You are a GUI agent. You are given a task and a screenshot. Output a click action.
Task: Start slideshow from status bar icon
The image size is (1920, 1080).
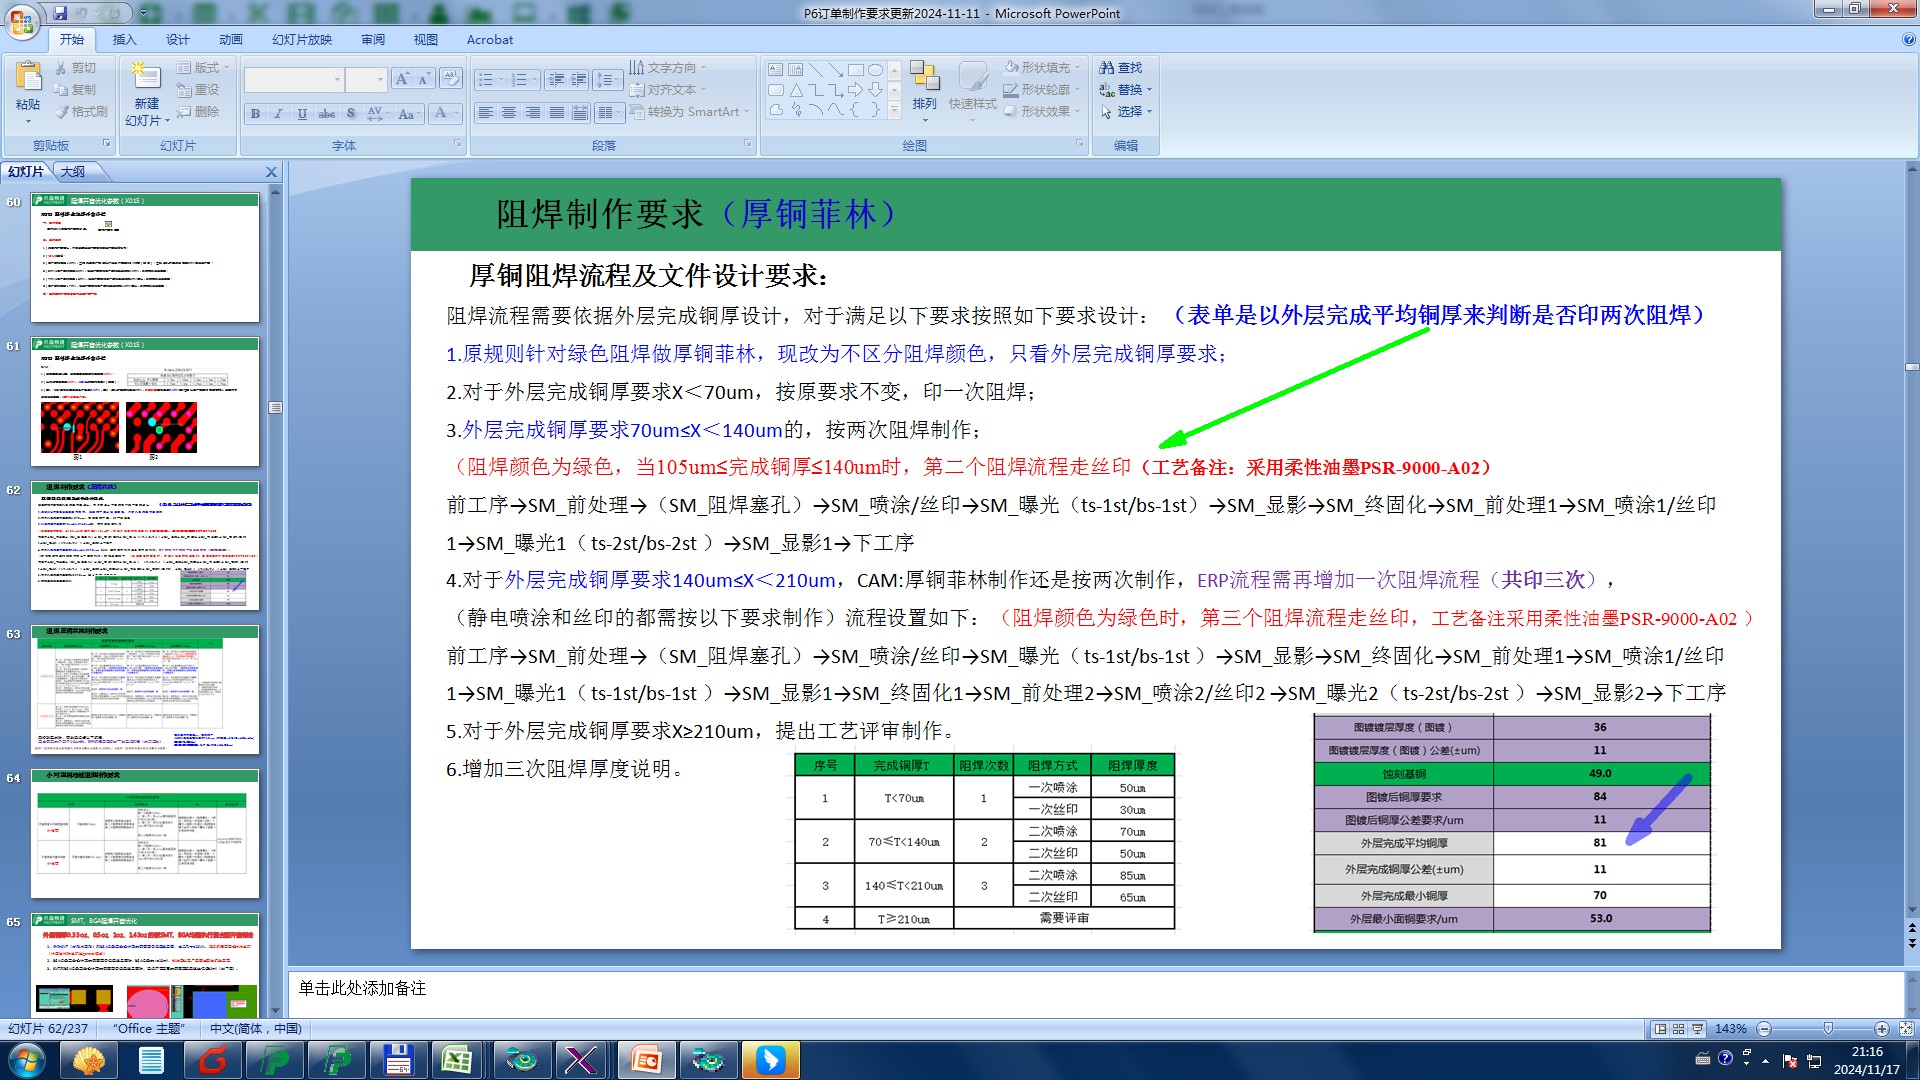pyautogui.click(x=1697, y=1029)
